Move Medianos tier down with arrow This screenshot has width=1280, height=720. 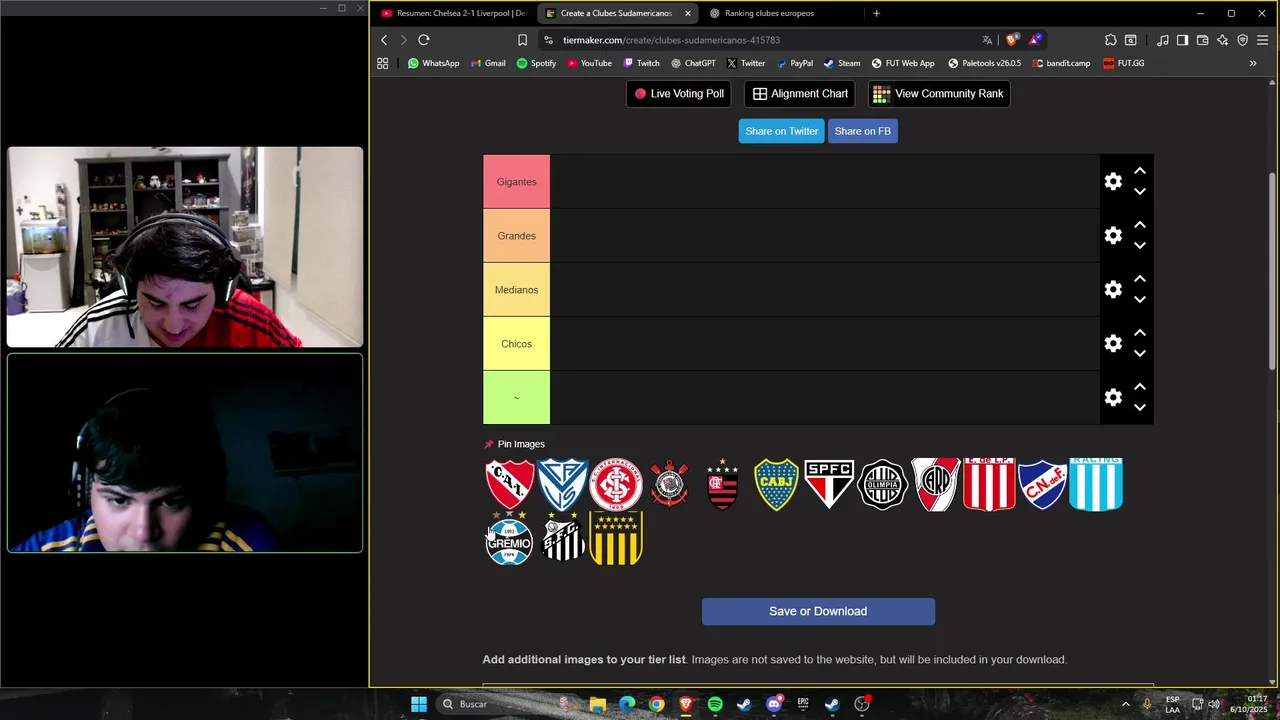click(1140, 299)
